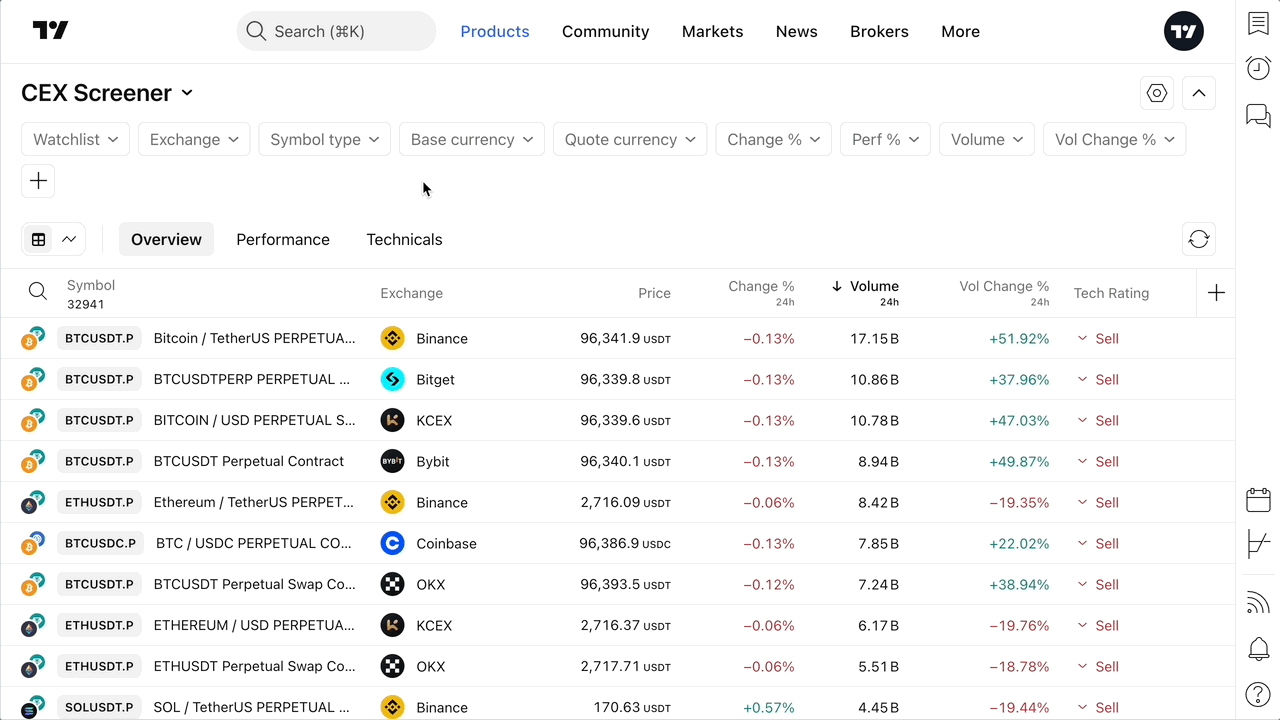Open the Brokers menu
The height and width of the screenshot is (720, 1280).
point(879,31)
